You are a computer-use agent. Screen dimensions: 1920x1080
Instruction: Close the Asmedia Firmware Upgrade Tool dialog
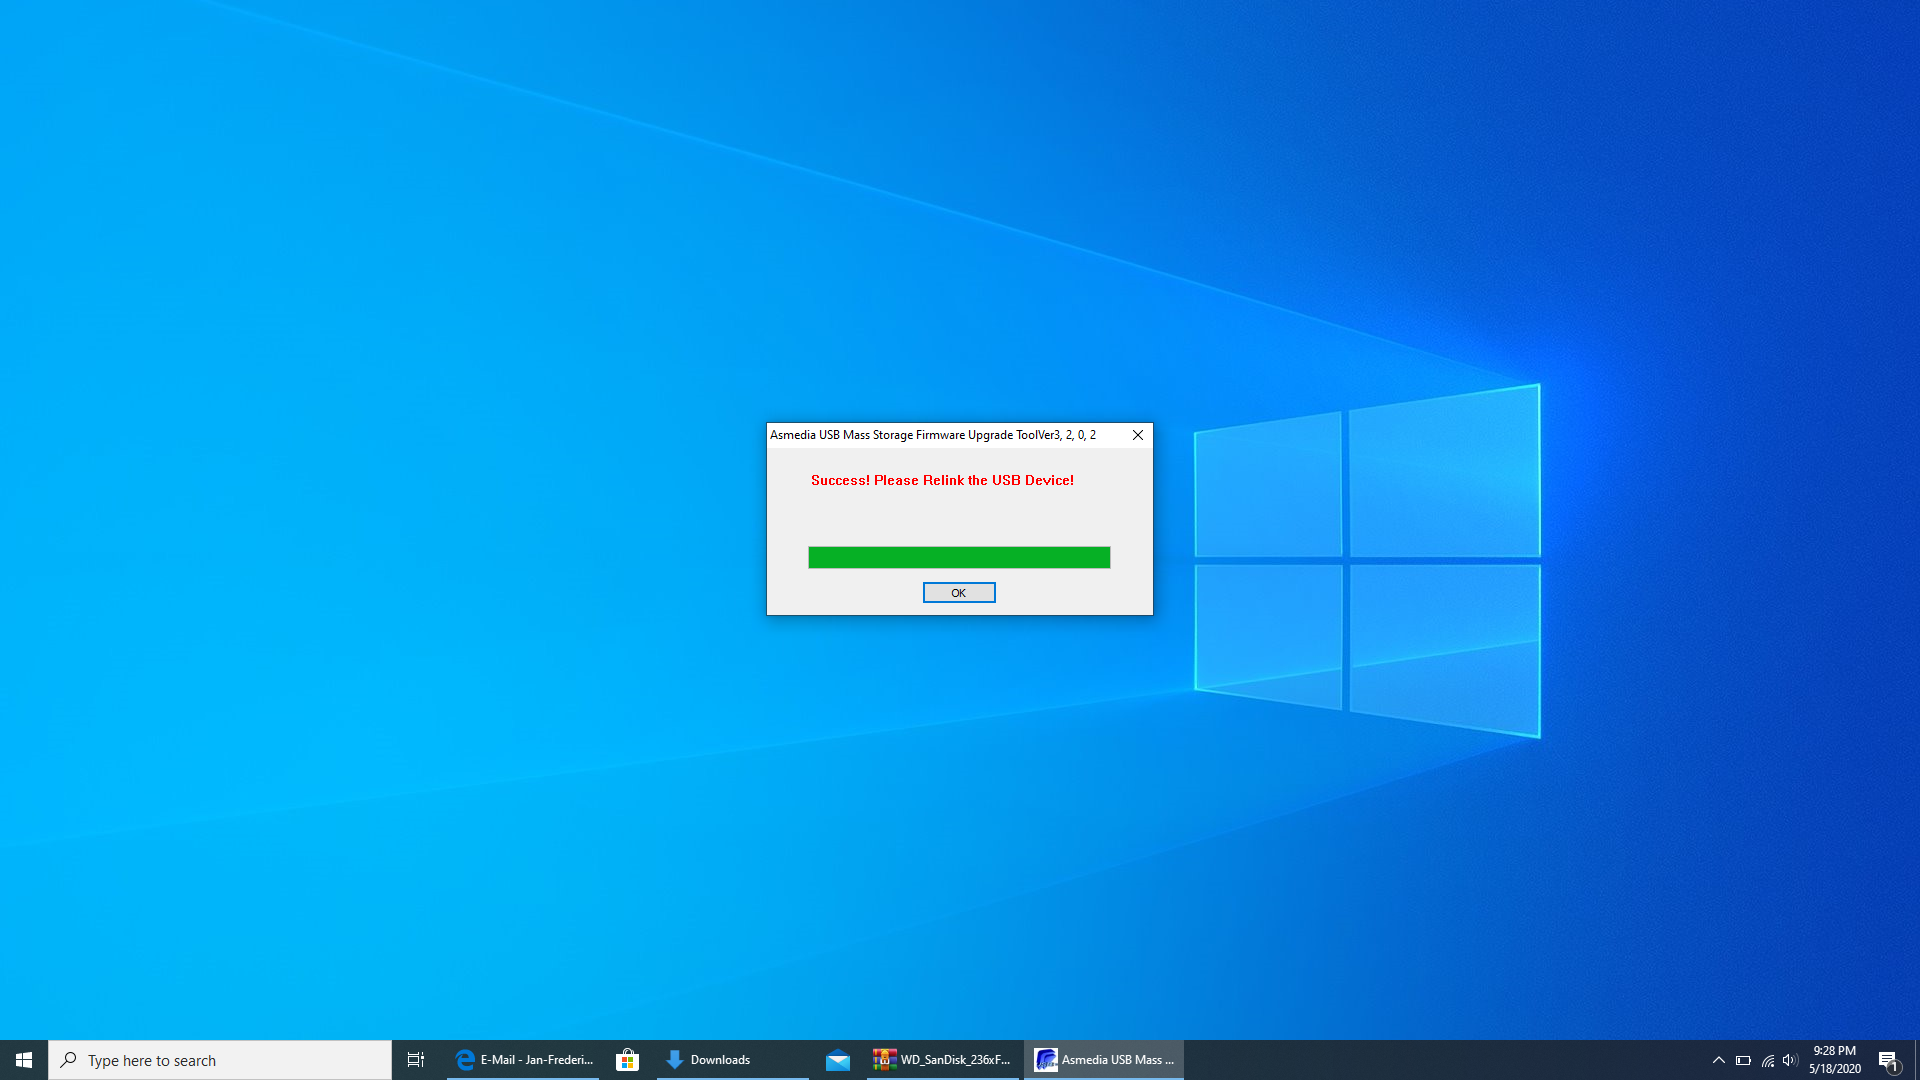pyautogui.click(x=1137, y=435)
